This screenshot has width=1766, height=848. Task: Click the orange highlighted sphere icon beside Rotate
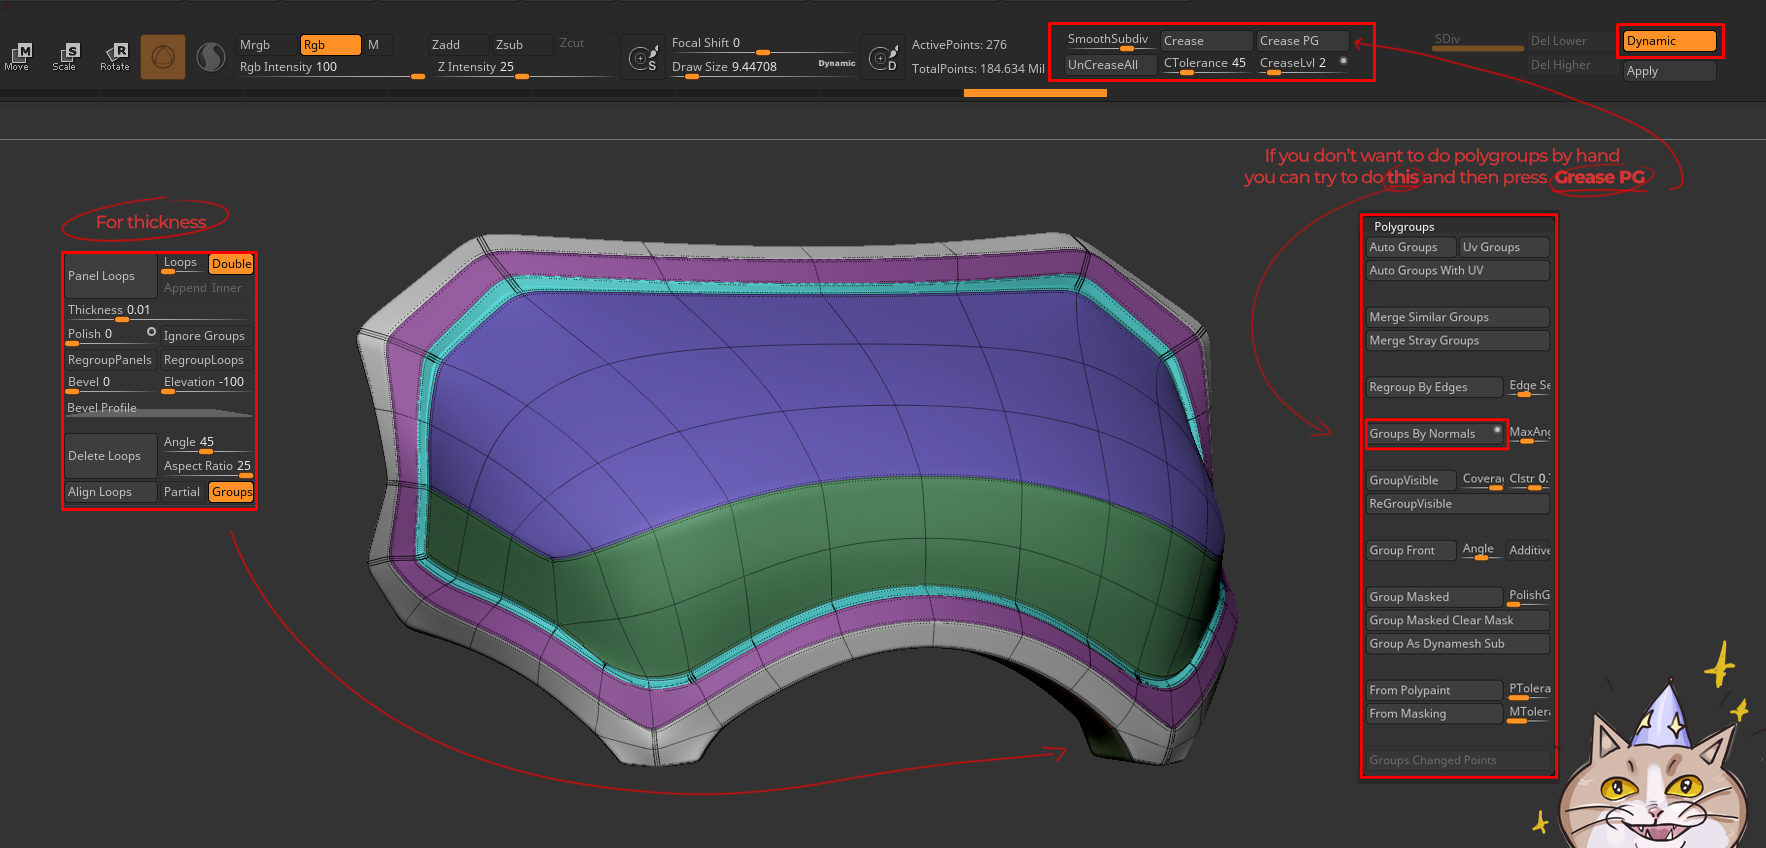coord(163,57)
